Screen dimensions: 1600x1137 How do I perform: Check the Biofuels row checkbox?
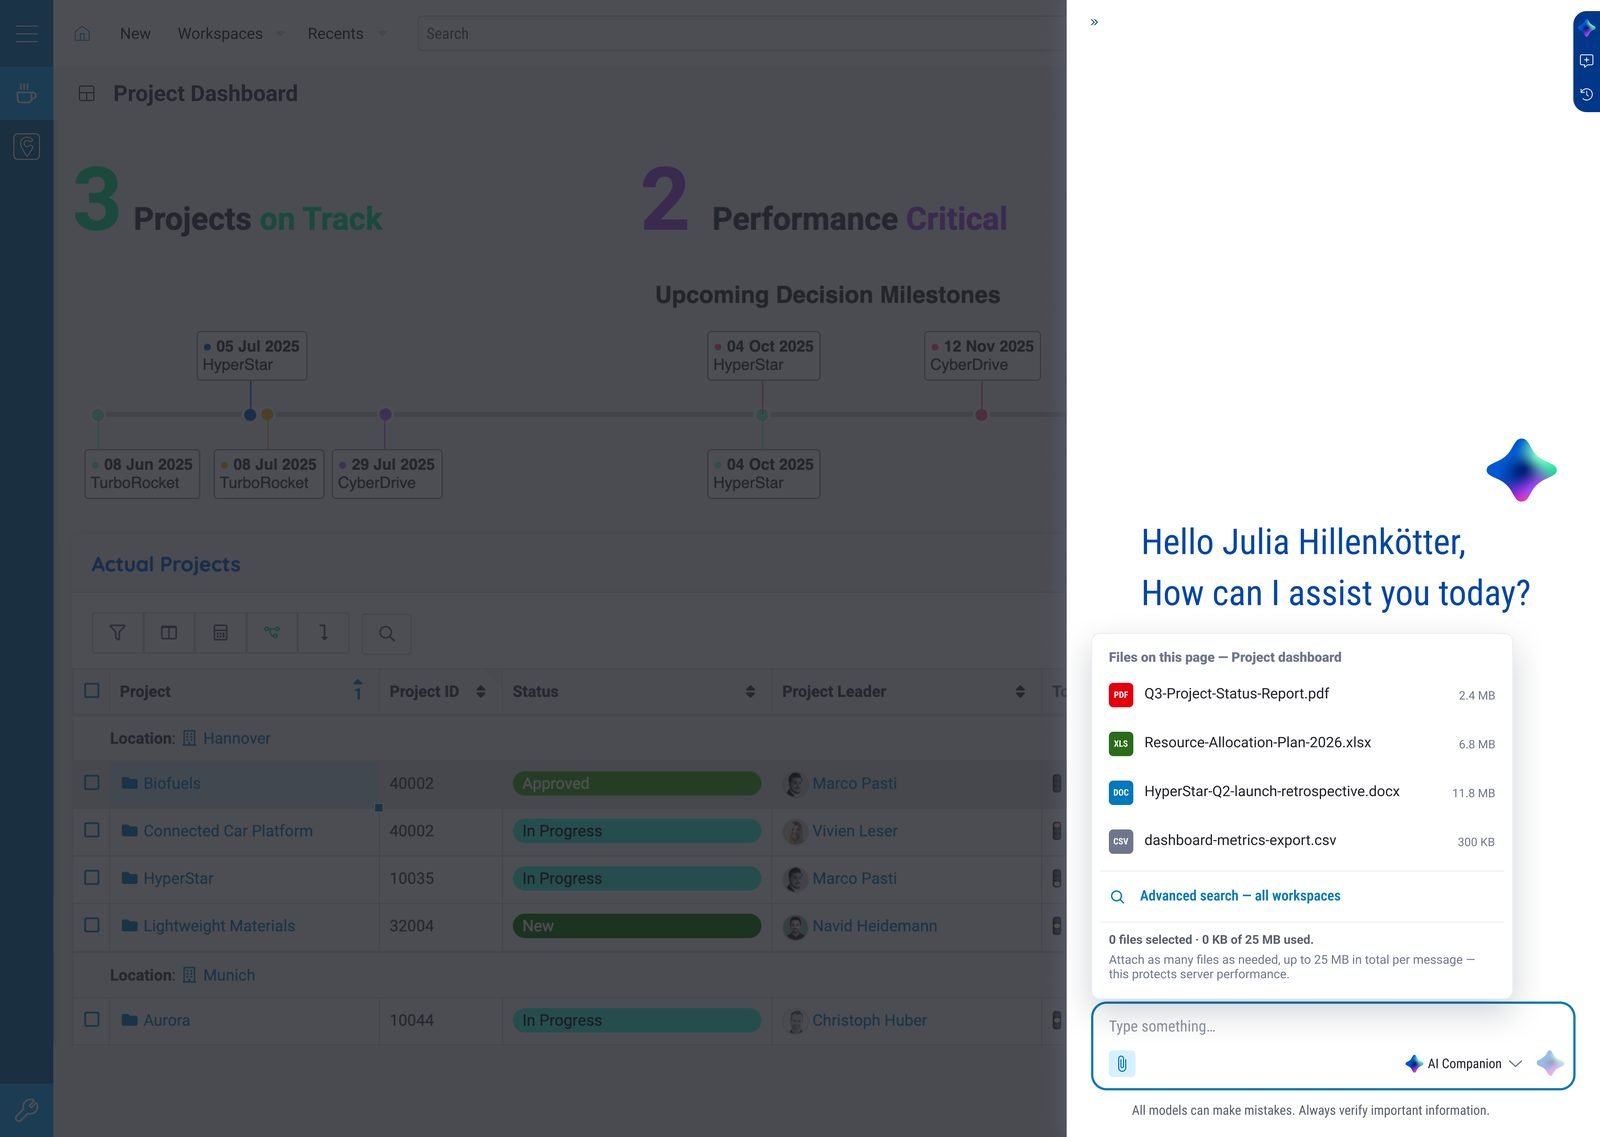(92, 783)
